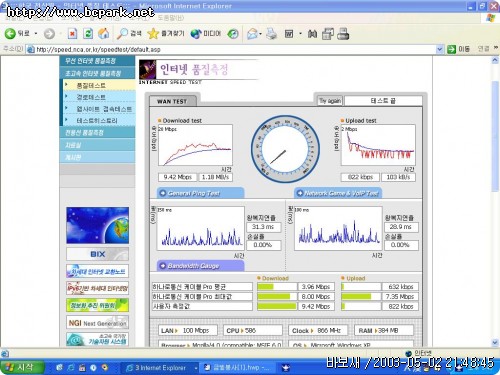
Task: Select the second sidebar submenu item
Action: 99,97
